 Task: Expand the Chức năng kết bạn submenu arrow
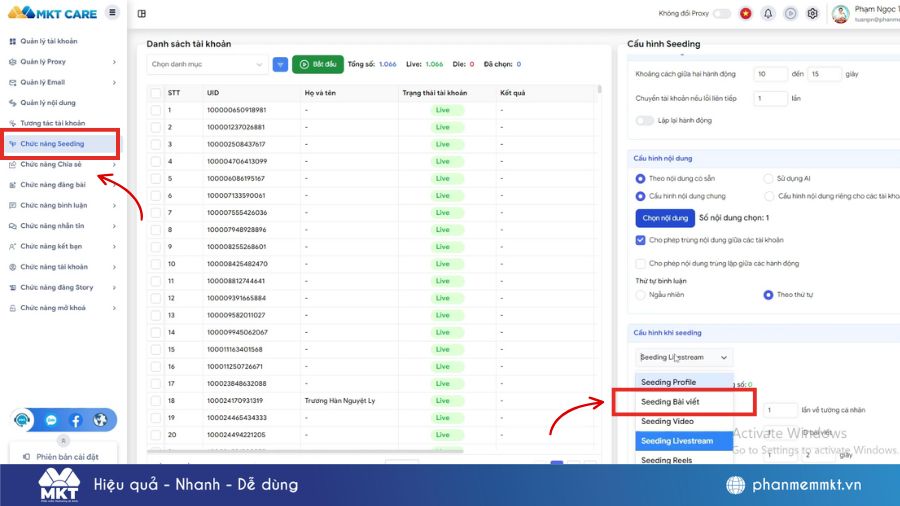tap(114, 247)
